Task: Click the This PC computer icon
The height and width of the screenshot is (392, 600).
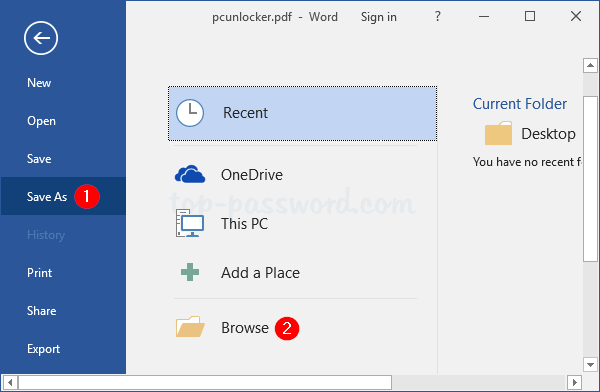Action: (x=190, y=223)
